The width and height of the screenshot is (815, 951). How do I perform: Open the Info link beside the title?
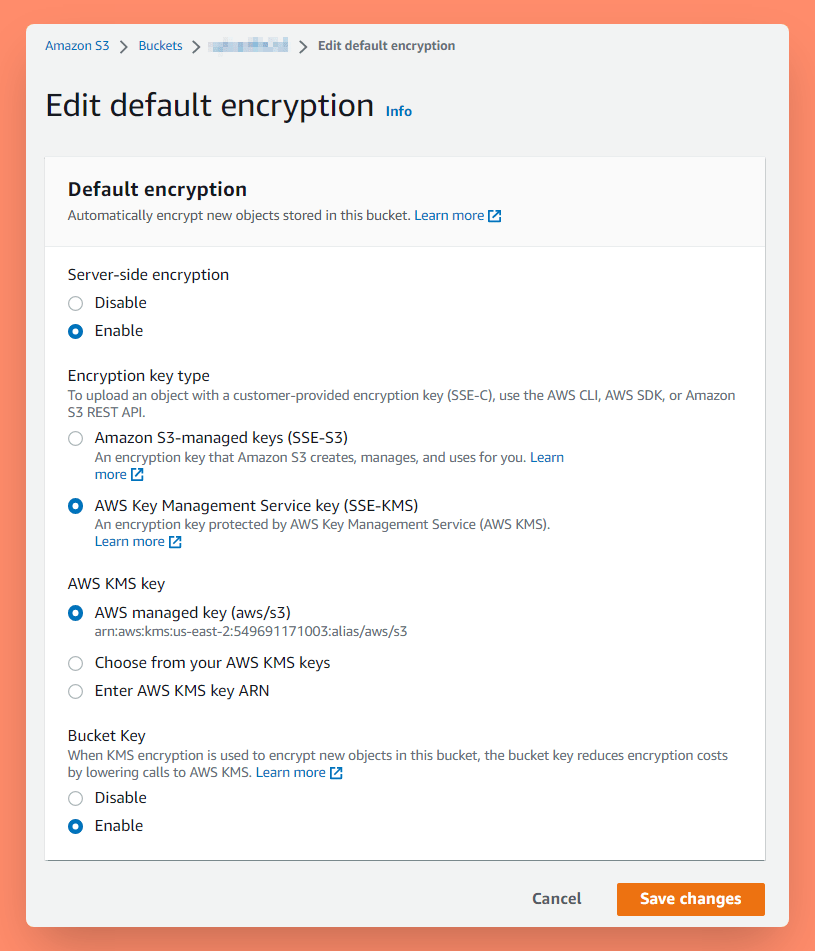pyautogui.click(x=399, y=111)
